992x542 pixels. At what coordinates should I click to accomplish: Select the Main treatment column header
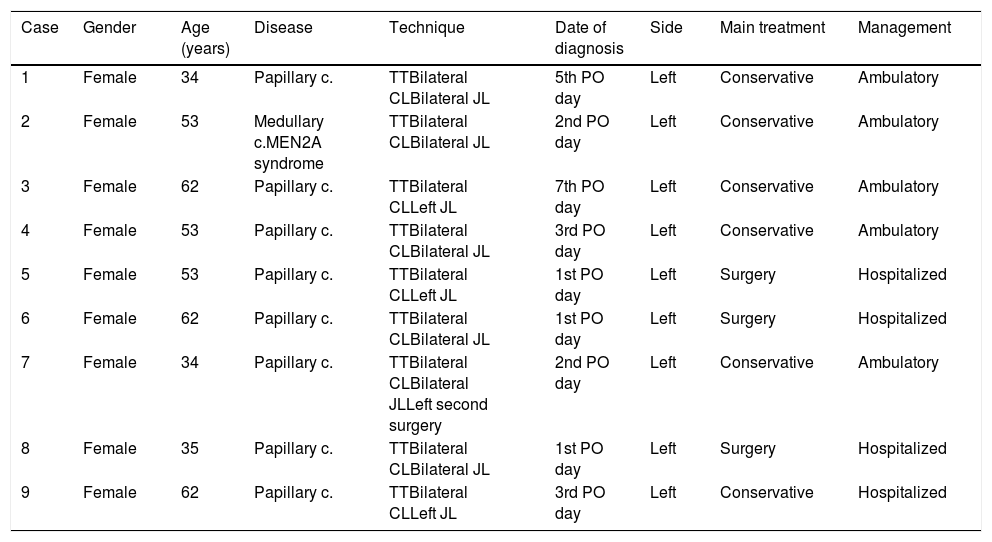[772, 28]
